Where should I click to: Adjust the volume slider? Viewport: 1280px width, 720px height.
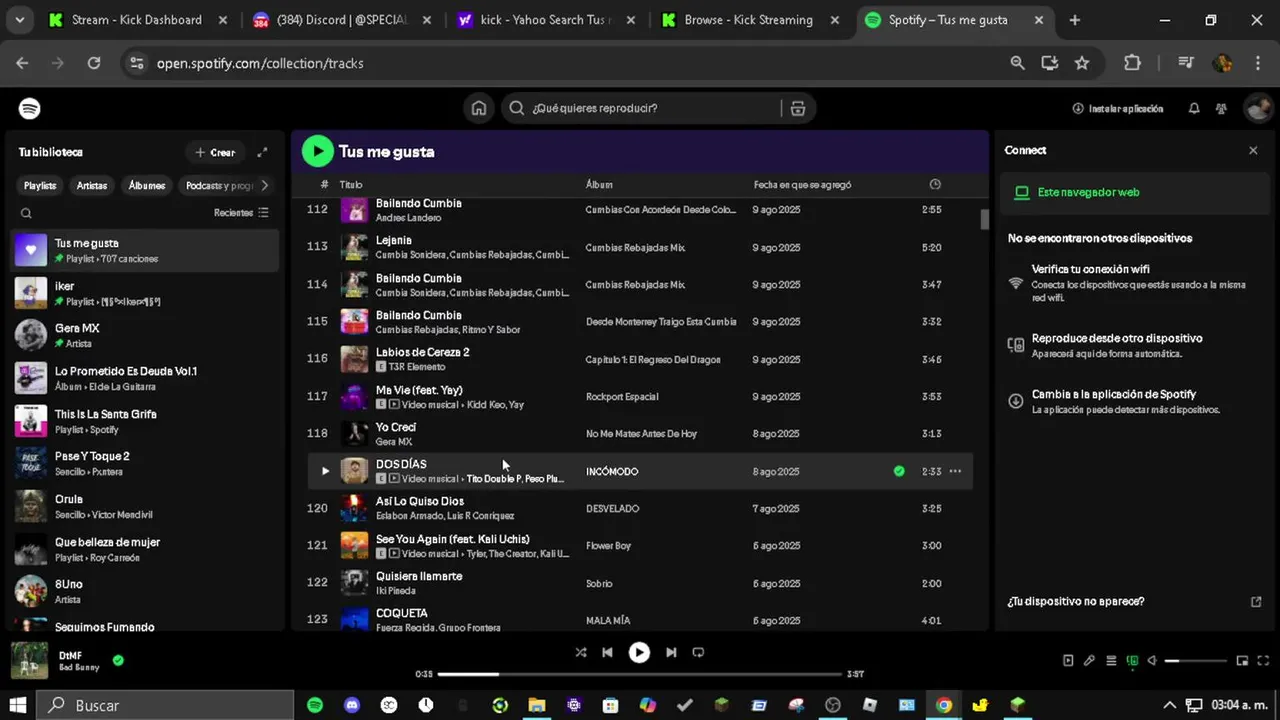(x=1196, y=661)
